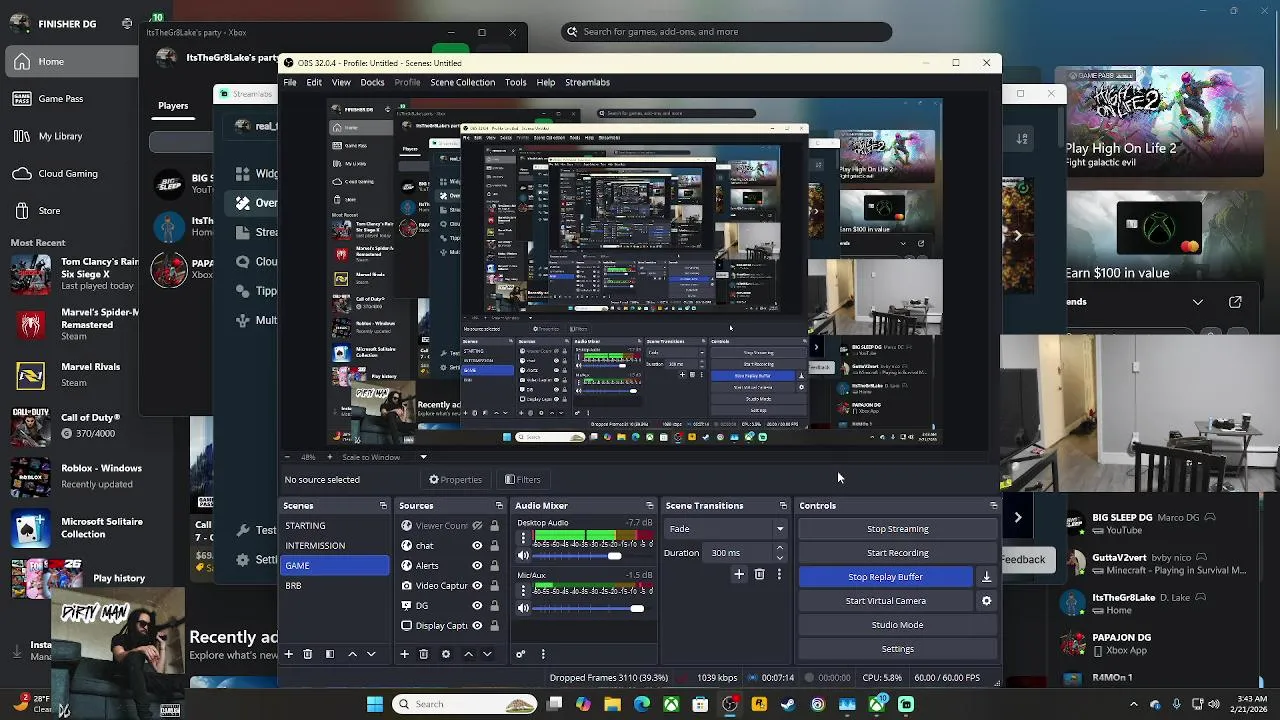Open OBS Settings button

point(897,649)
